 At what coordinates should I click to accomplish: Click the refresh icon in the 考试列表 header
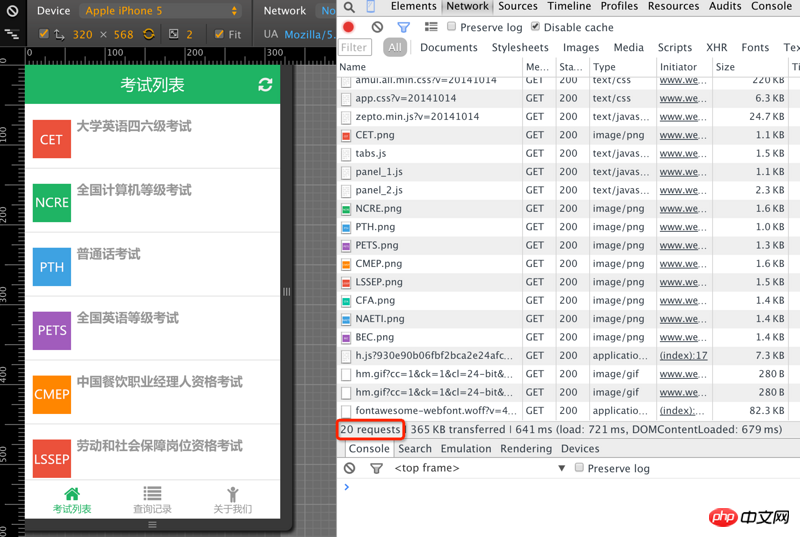pyautogui.click(x=265, y=85)
